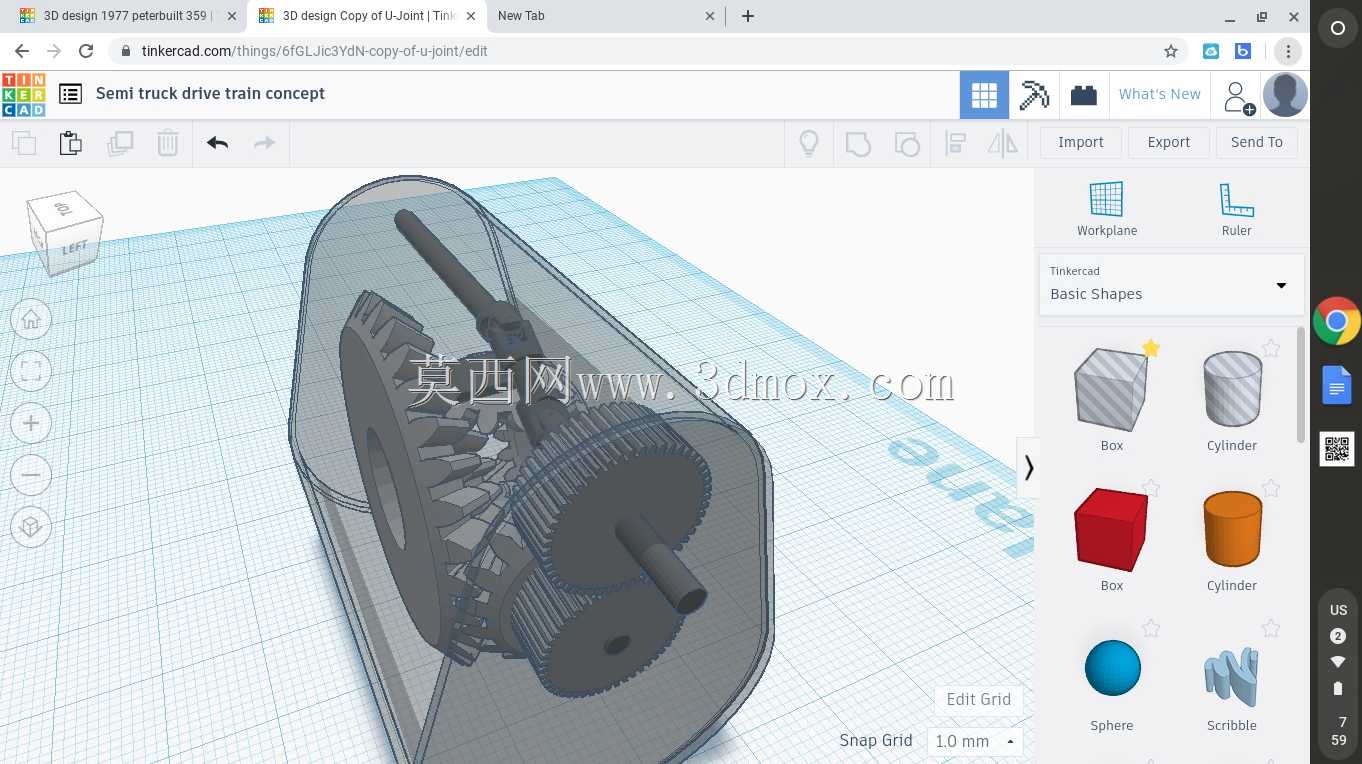Viewport: 1362px width, 764px height.
Task: Favorite the Sphere star
Action: pyautogui.click(x=1151, y=628)
